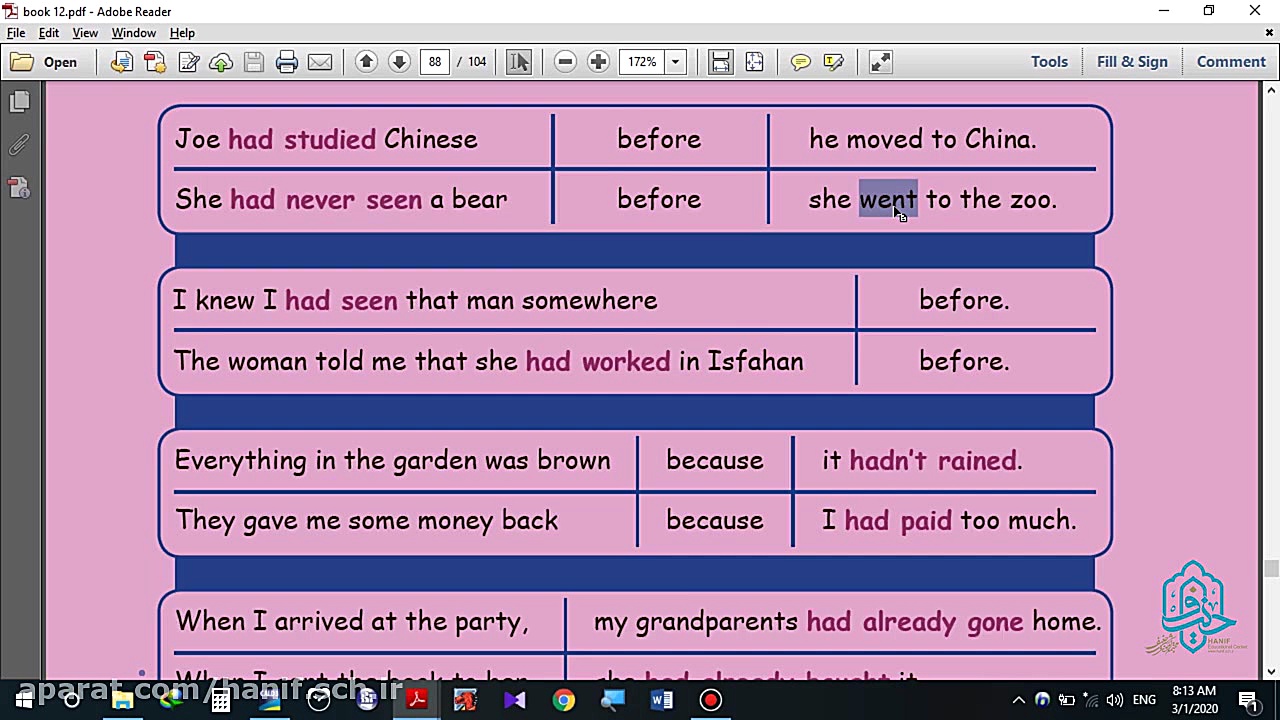
Task: Click the text "She had never seen a bear"
Action: [341, 199]
